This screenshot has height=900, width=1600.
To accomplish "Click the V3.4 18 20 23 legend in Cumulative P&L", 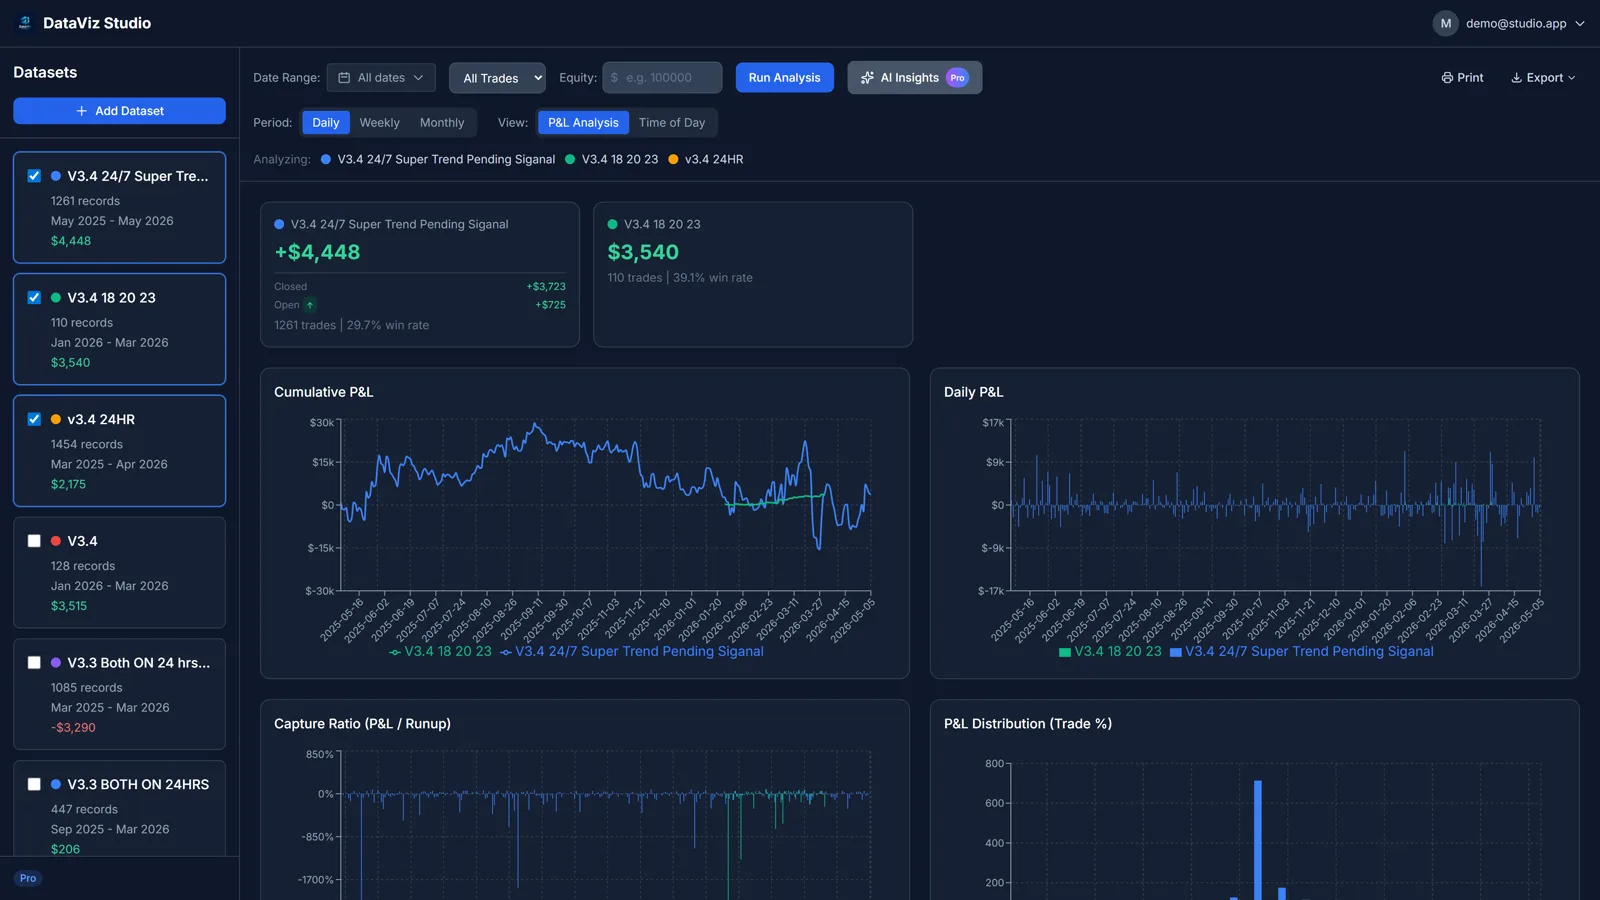I will click(x=440, y=651).
